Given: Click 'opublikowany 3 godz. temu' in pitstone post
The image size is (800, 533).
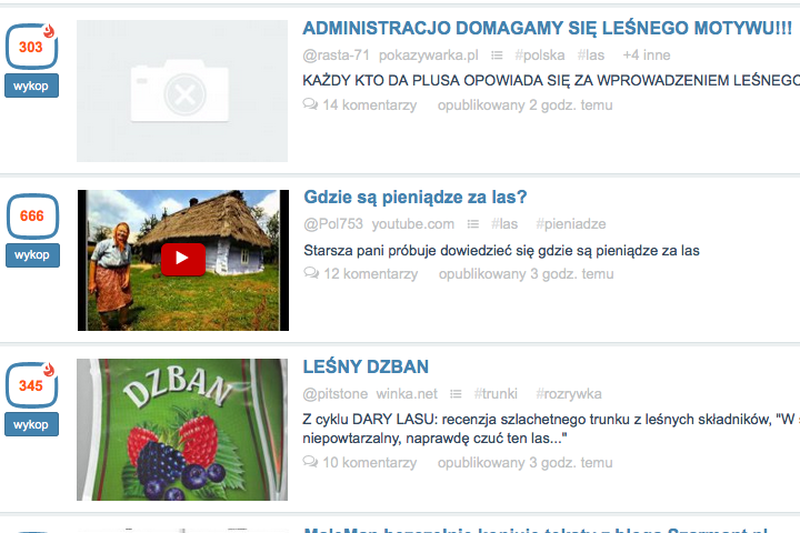Looking at the screenshot, I should pyautogui.click(x=525, y=463).
